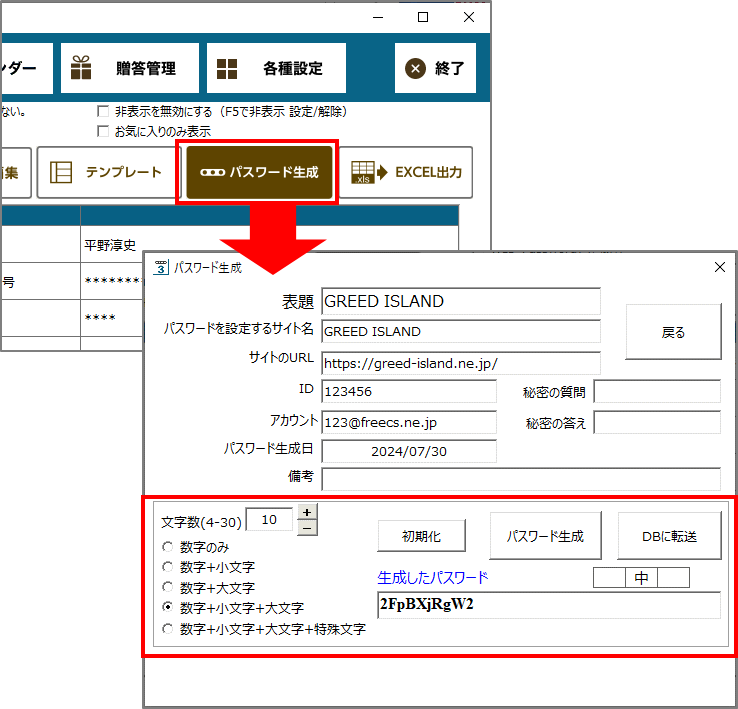Click the EXCEL出力 button
Screen dimensions: 738x709
[x=406, y=172]
